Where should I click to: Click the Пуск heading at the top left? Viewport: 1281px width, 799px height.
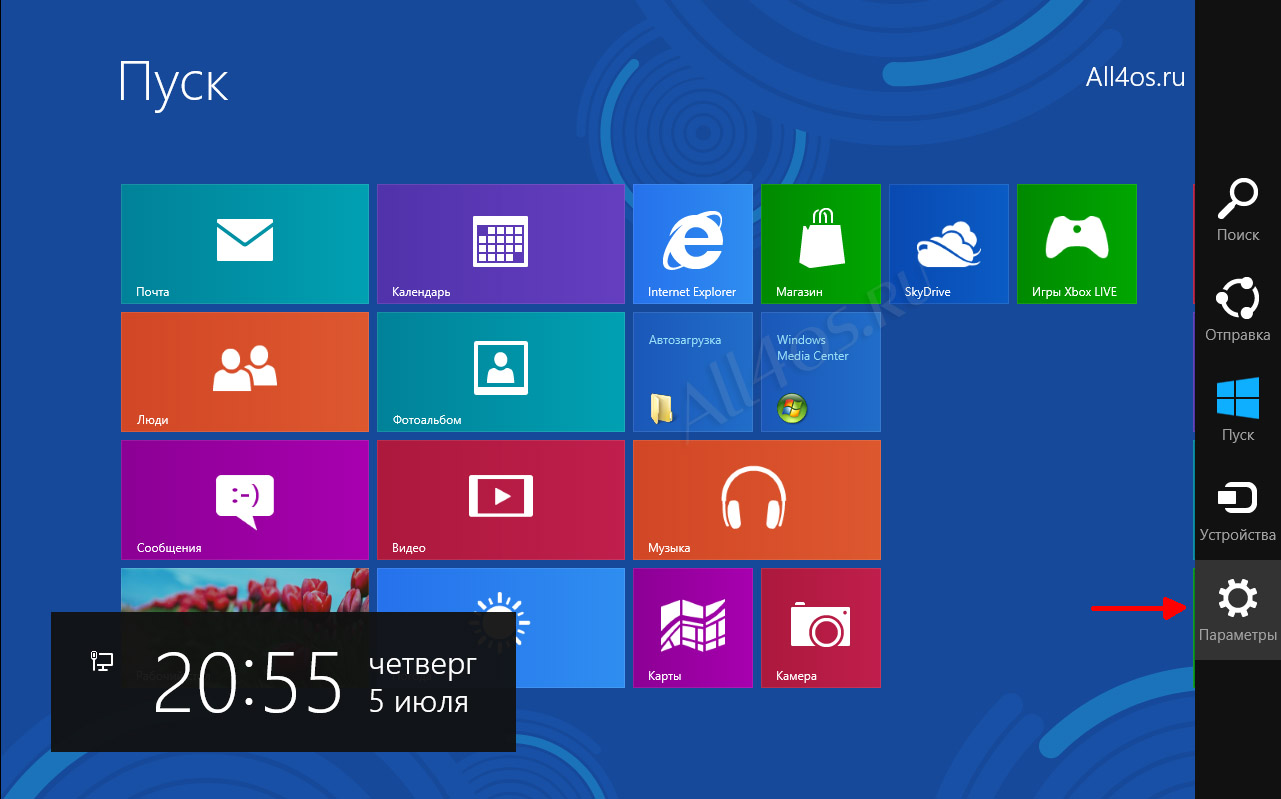(174, 82)
